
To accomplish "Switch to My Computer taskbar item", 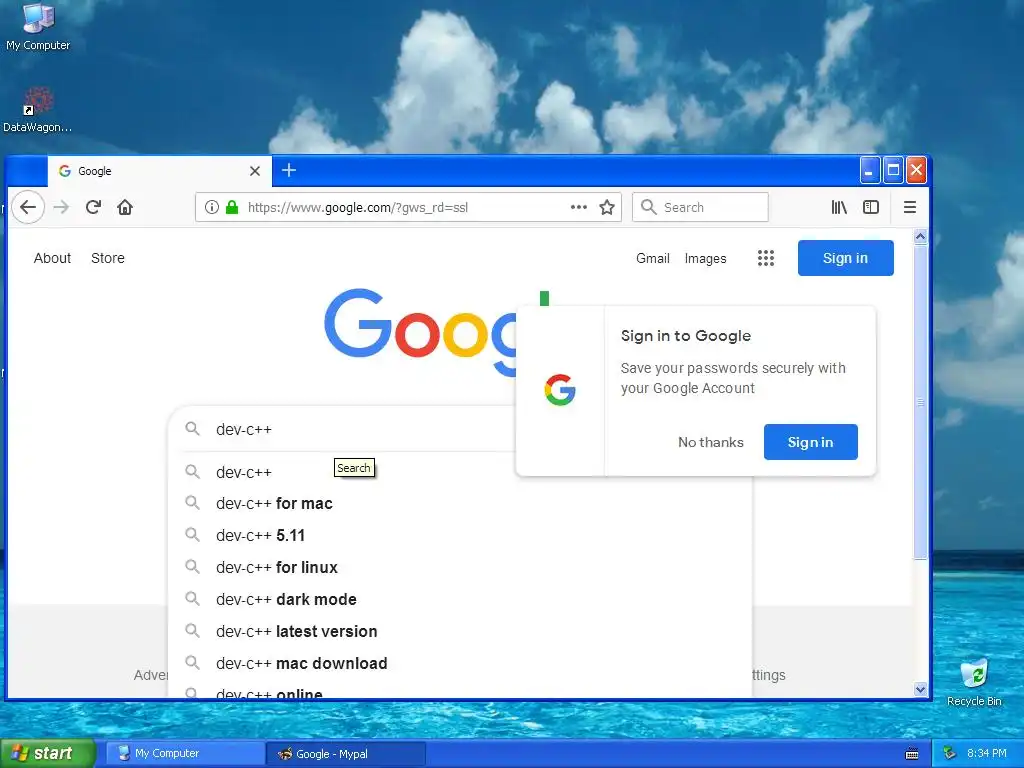I will click(x=185, y=754).
